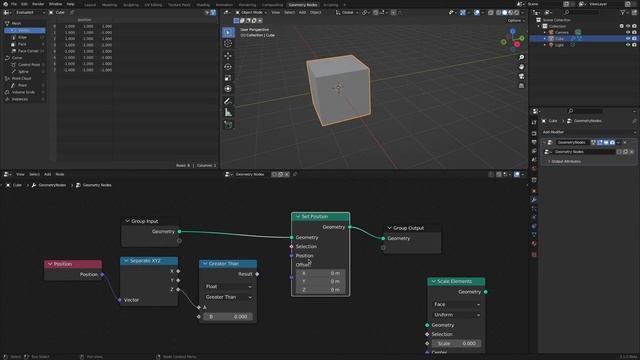640x360 pixels.
Task: Click the pan hand icon in viewport
Action: (x=521, y=67)
